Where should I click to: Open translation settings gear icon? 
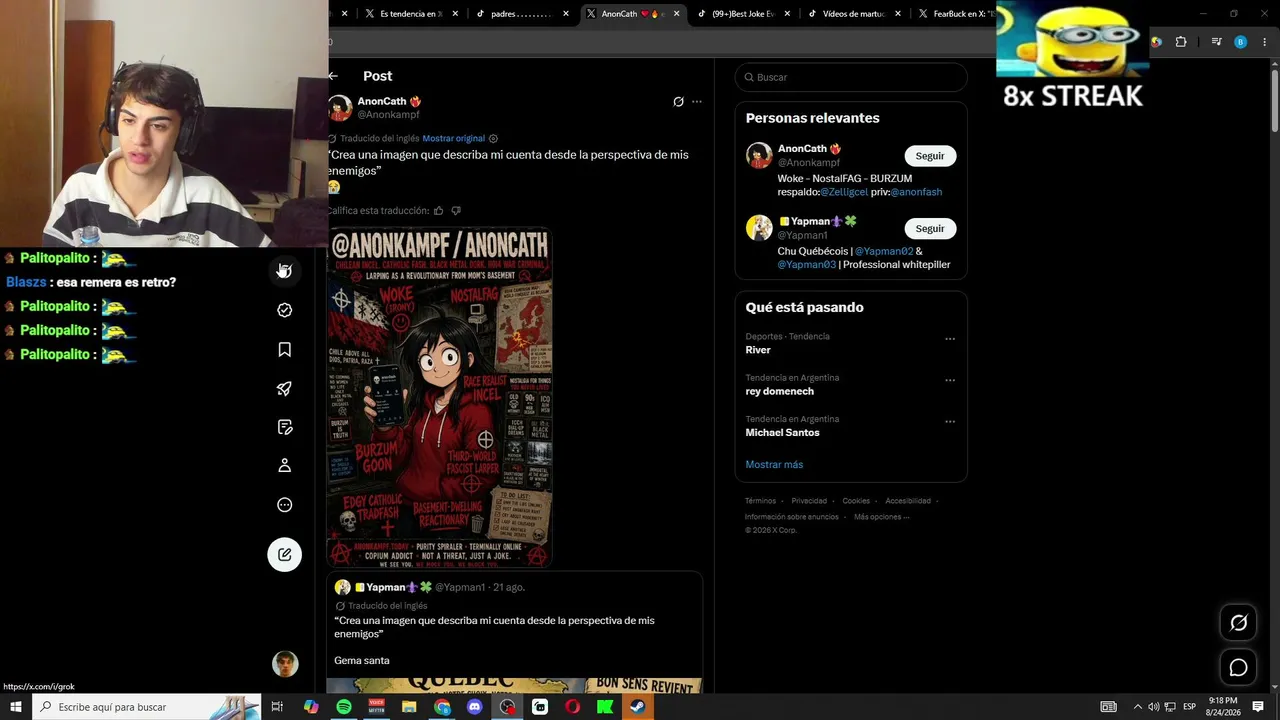click(x=493, y=139)
